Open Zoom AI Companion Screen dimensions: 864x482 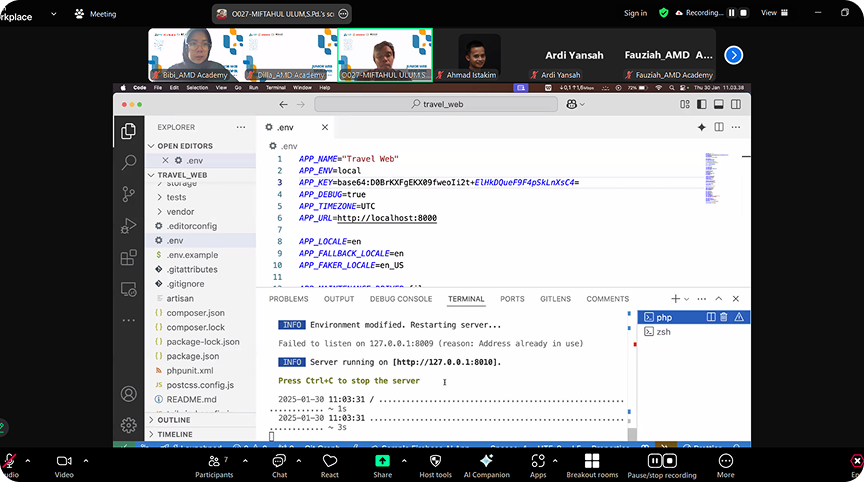click(x=487, y=466)
